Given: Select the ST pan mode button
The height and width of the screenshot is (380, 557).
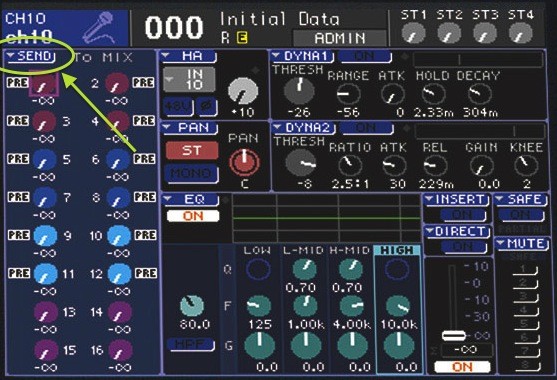Looking at the screenshot, I should click(x=192, y=151).
